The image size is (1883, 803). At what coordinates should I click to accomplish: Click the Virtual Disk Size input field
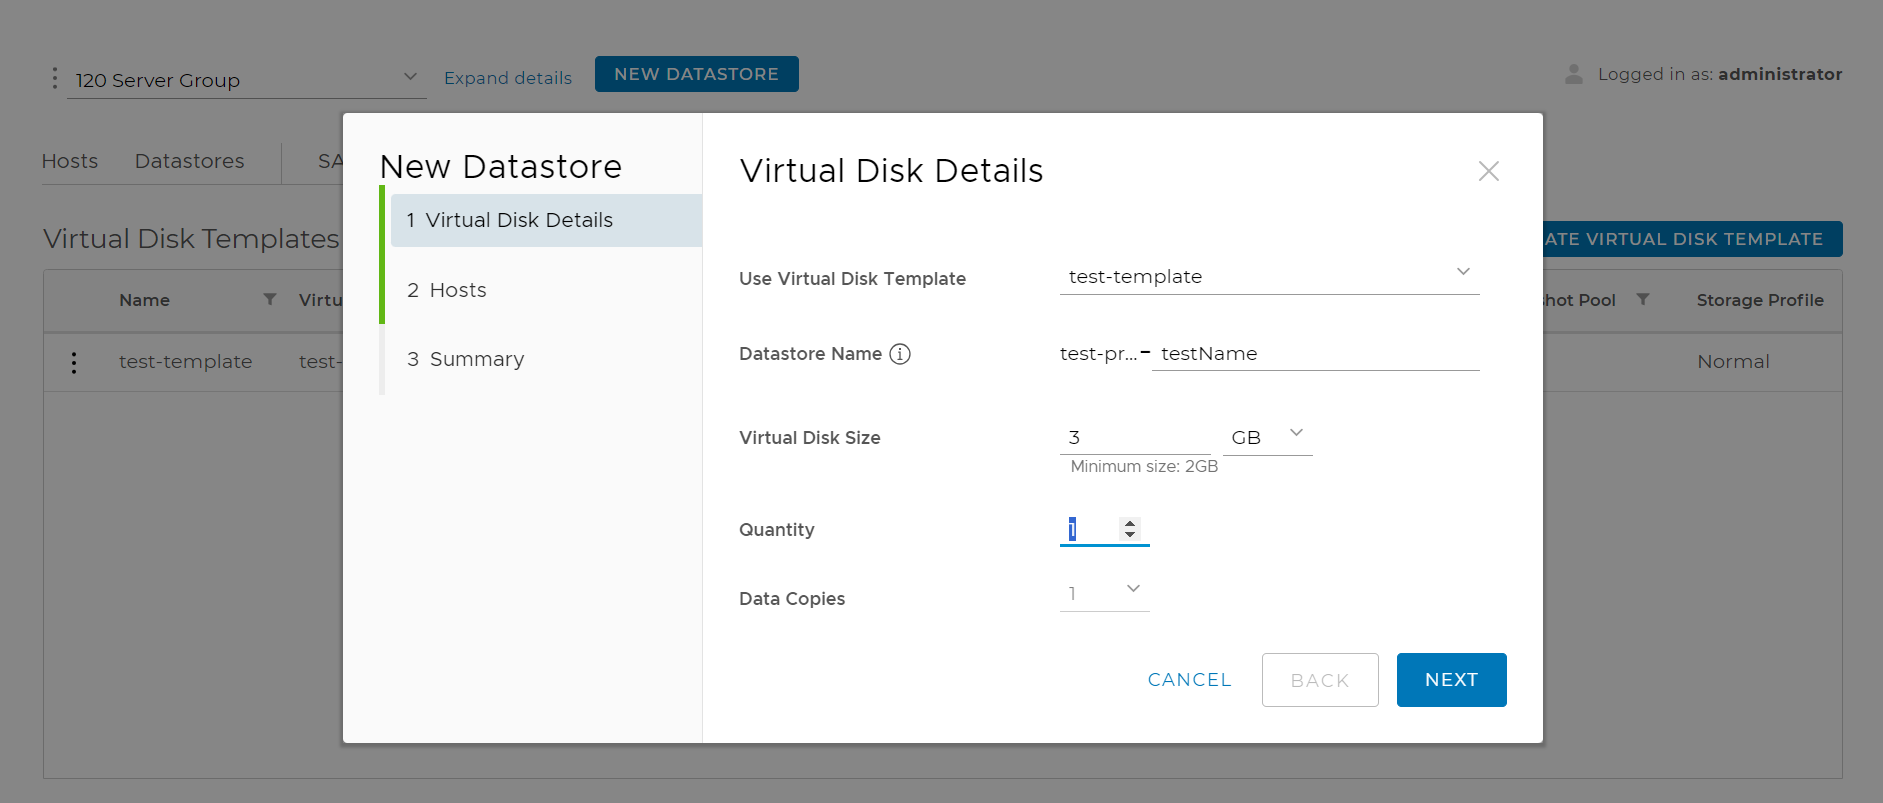pyautogui.click(x=1134, y=437)
